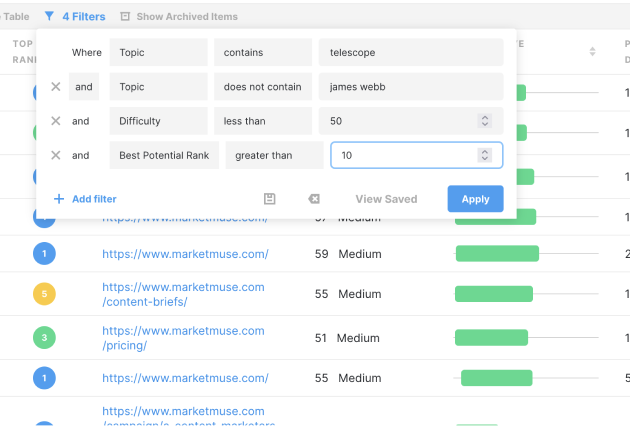Open Topic field dropdown in first filter row
Viewport: 630px width, 426px height.
[x=159, y=52]
